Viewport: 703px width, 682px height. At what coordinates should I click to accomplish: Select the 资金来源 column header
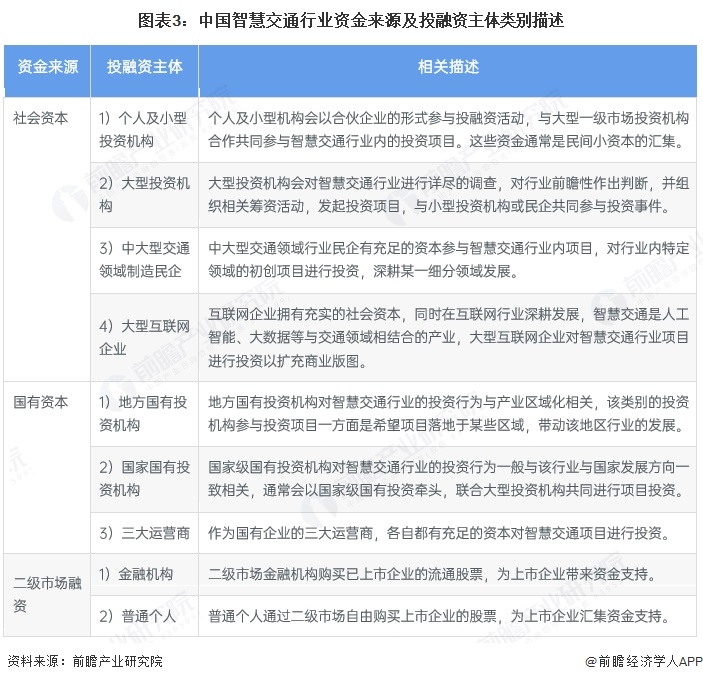point(46,68)
